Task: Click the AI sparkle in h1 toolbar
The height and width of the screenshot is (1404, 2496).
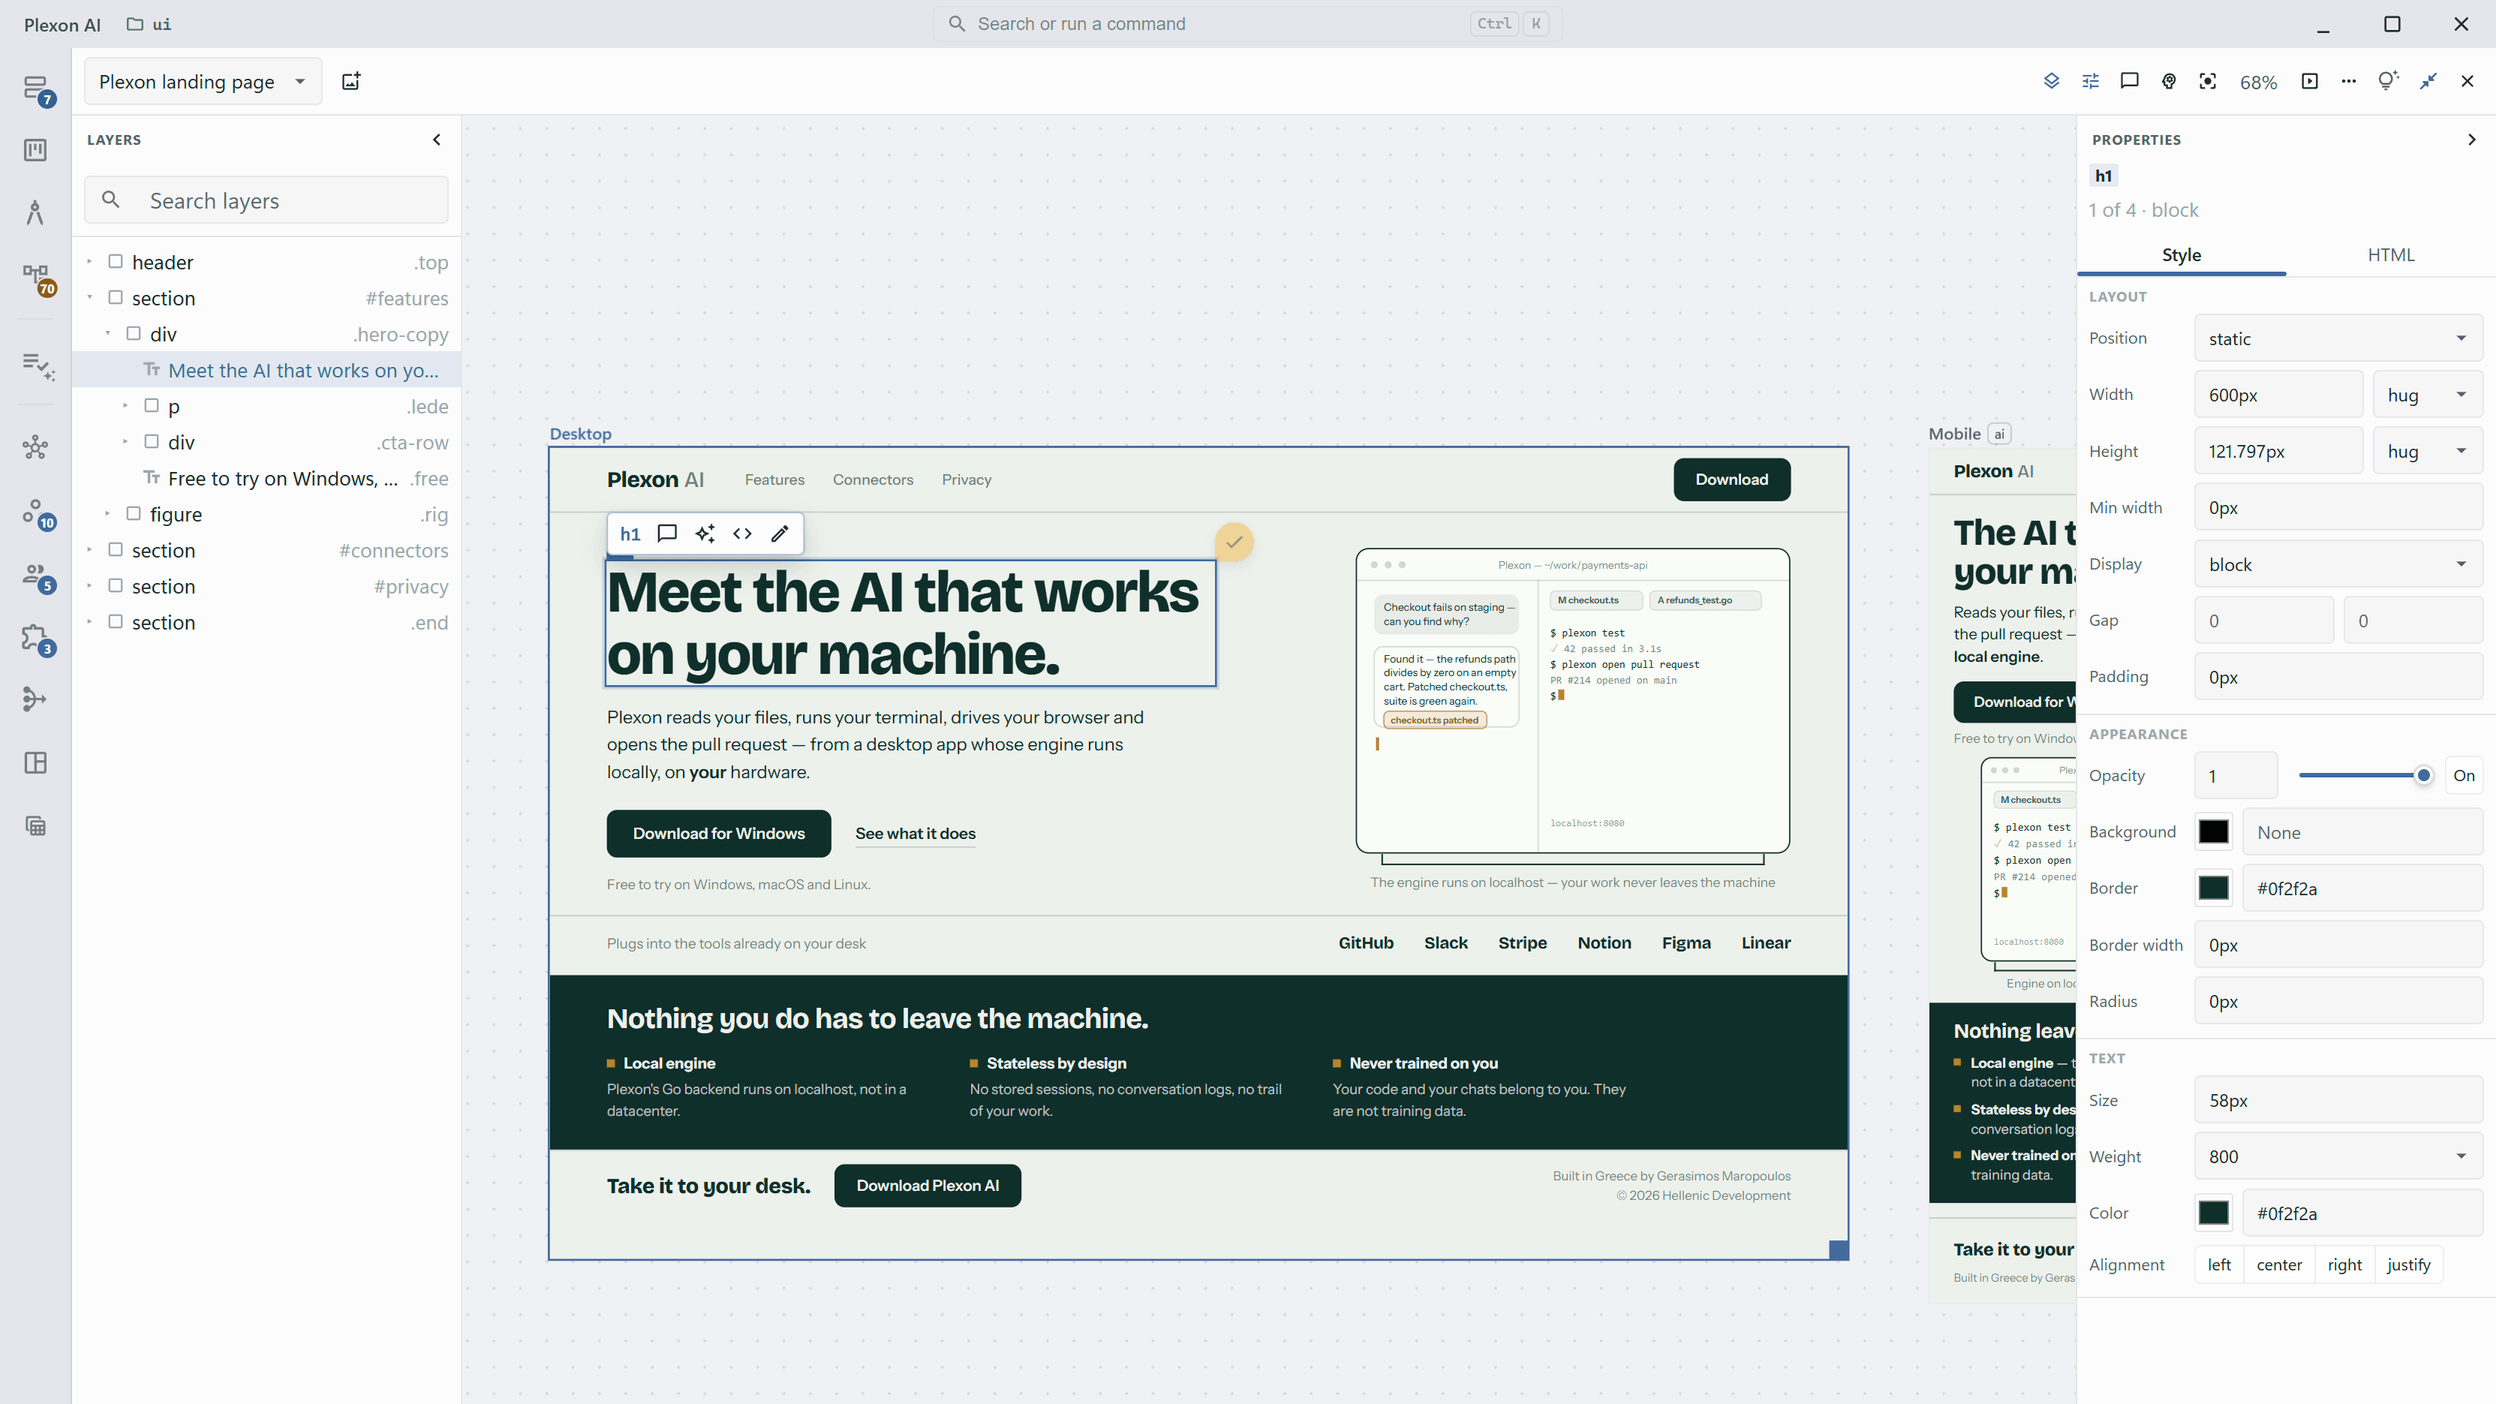Action: 705,533
